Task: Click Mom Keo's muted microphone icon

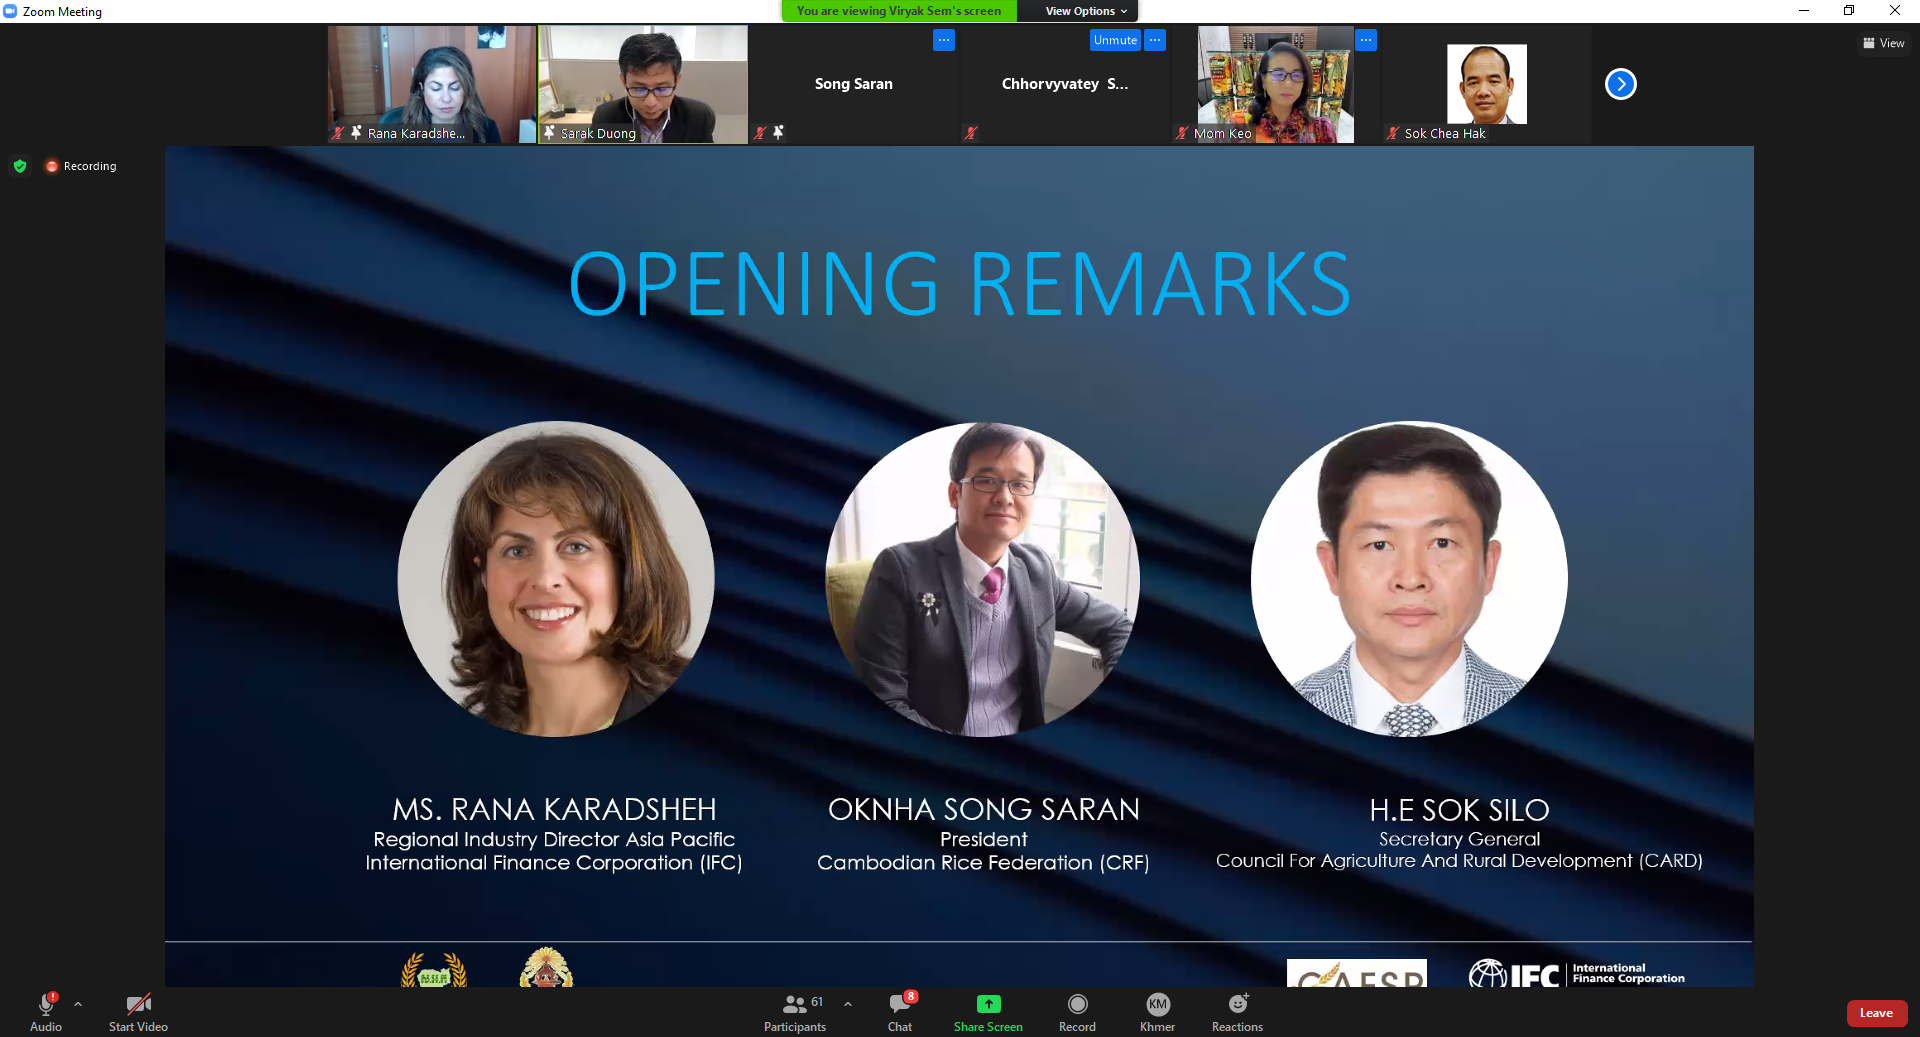Action: [1181, 133]
